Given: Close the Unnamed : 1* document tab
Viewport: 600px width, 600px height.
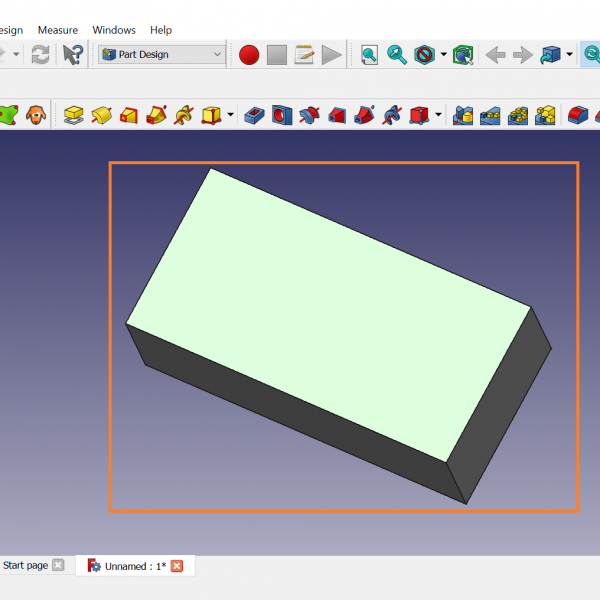Looking at the screenshot, I should point(177,566).
